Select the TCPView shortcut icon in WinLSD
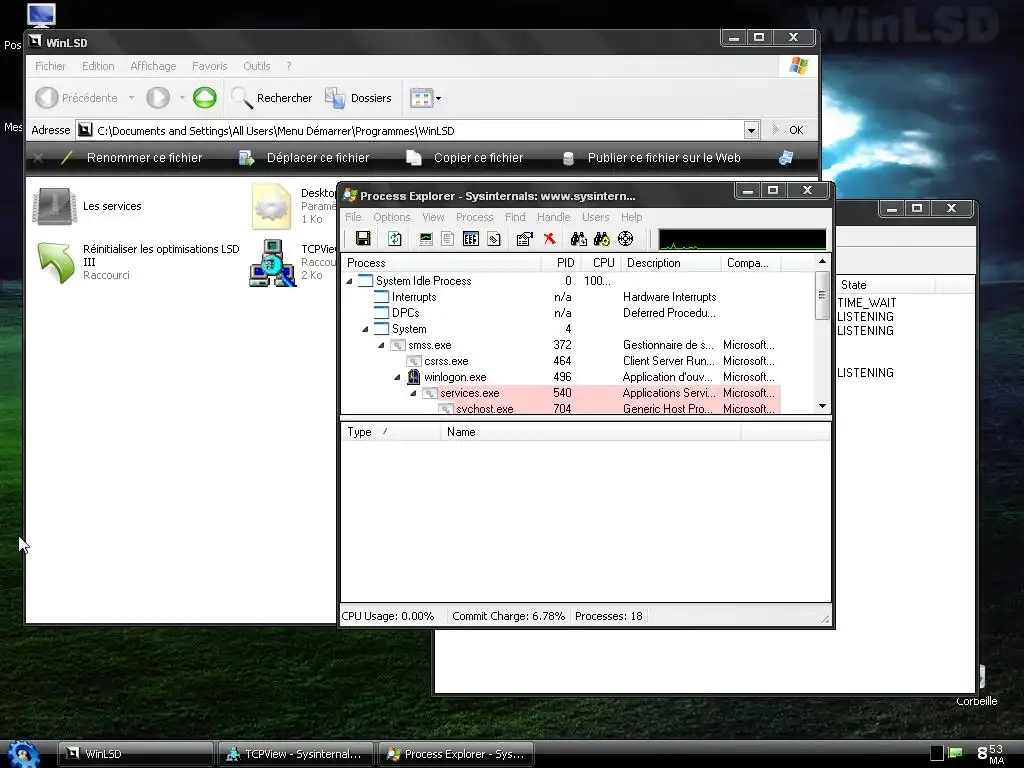Screen dimensions: 1024x768 click(272, 263)
